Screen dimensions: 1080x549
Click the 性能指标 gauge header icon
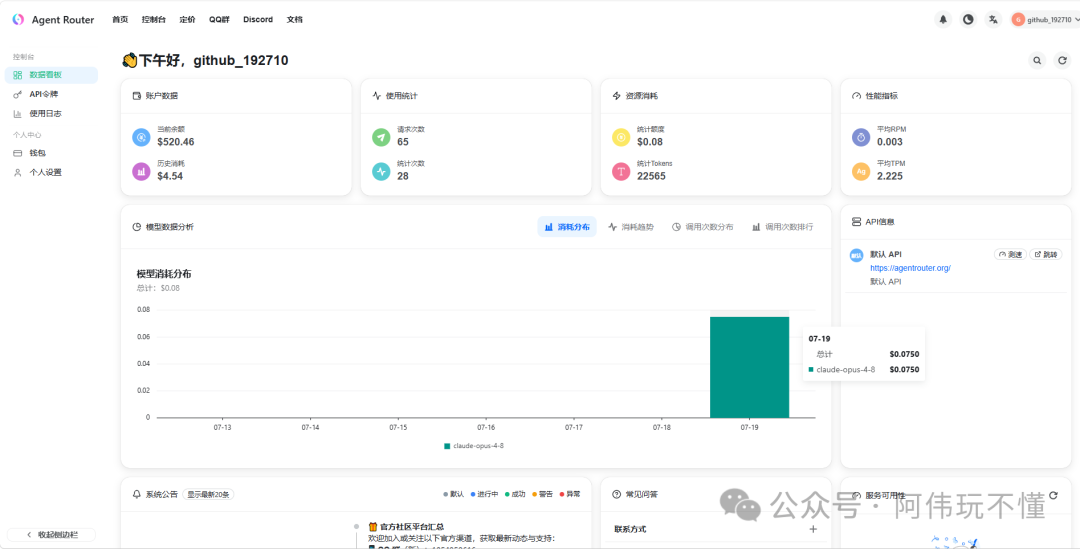click(856, 96)
